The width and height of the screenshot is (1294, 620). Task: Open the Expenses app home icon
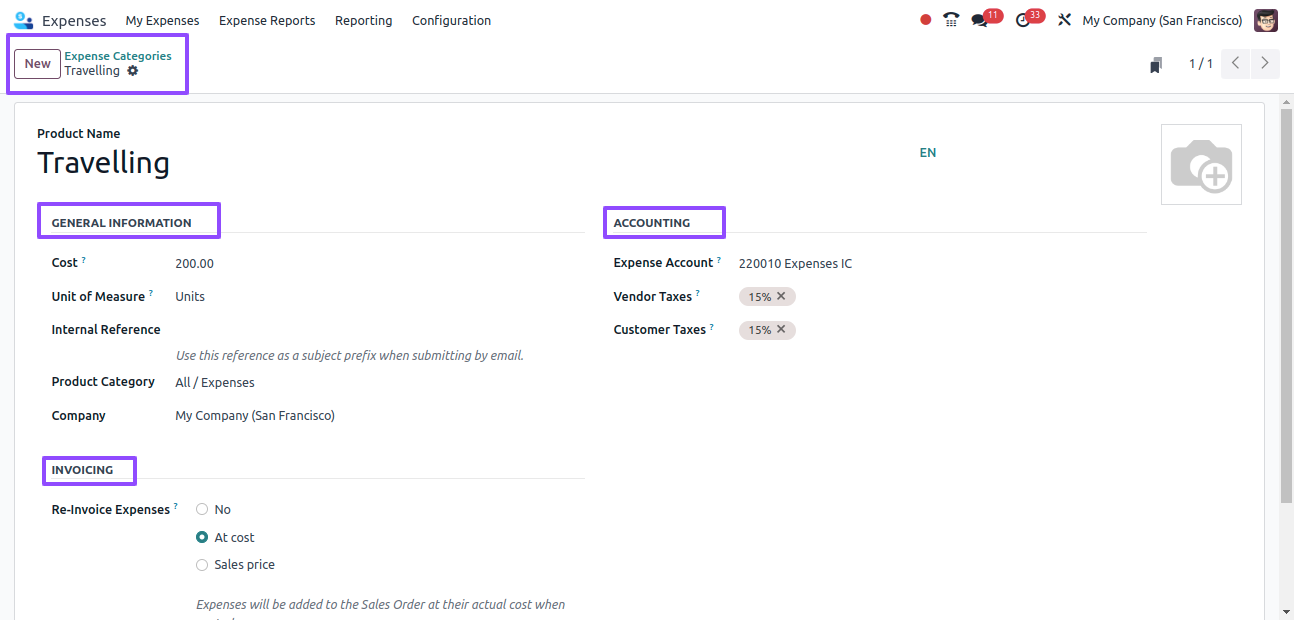(23, 20)
